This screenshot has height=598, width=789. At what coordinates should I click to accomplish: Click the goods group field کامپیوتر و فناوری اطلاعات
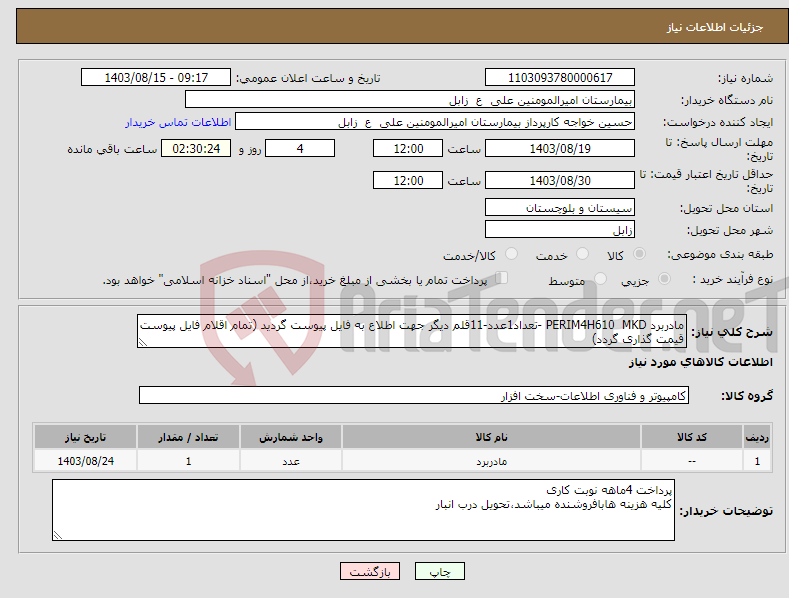click(414, 396)
